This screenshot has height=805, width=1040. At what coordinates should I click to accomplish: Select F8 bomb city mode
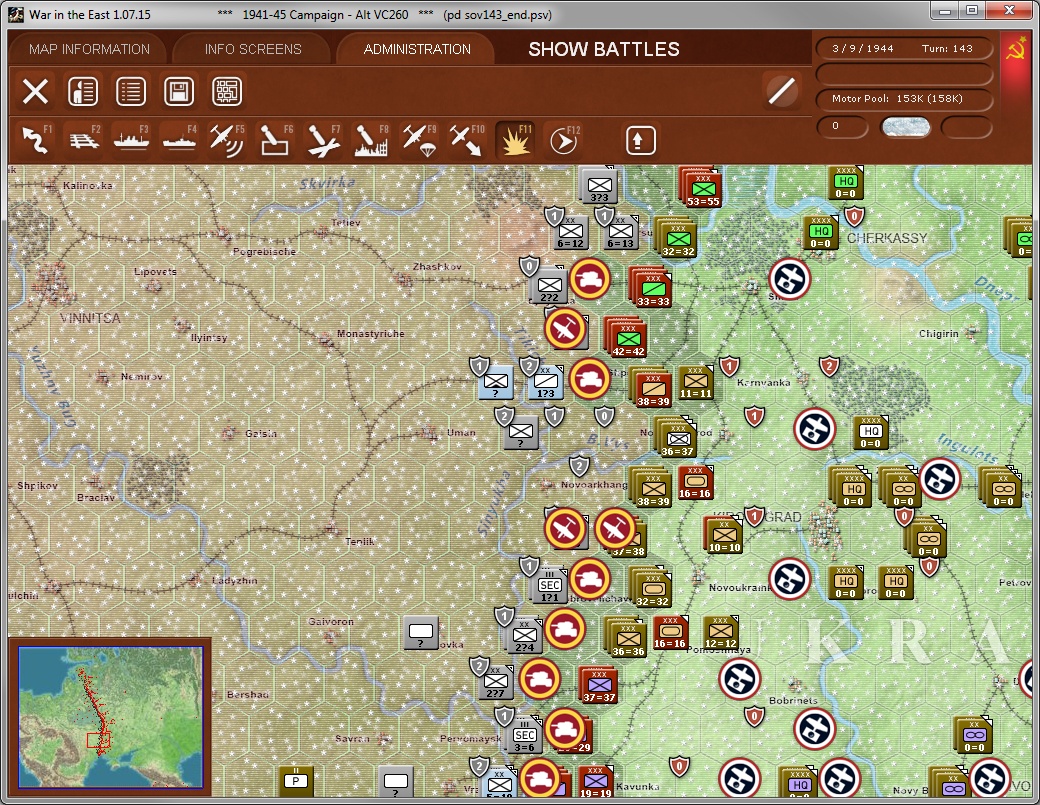point(371,140)
